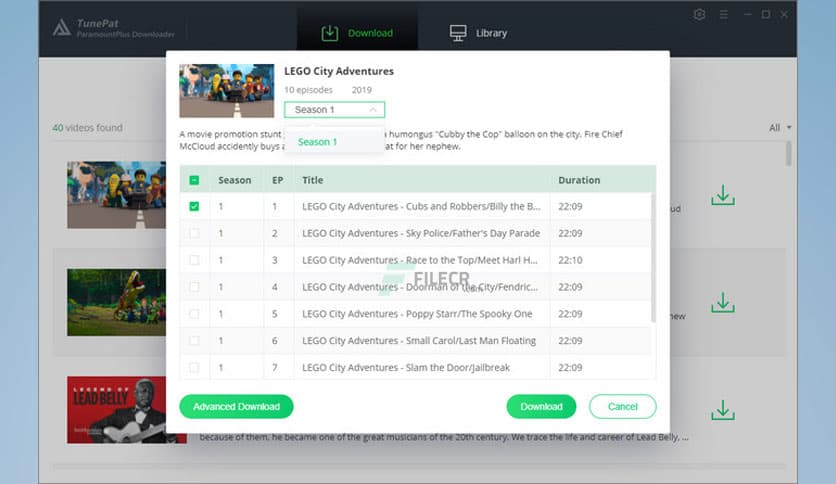Choose Season 1 option in dropdown list

[x=334, y=142]
